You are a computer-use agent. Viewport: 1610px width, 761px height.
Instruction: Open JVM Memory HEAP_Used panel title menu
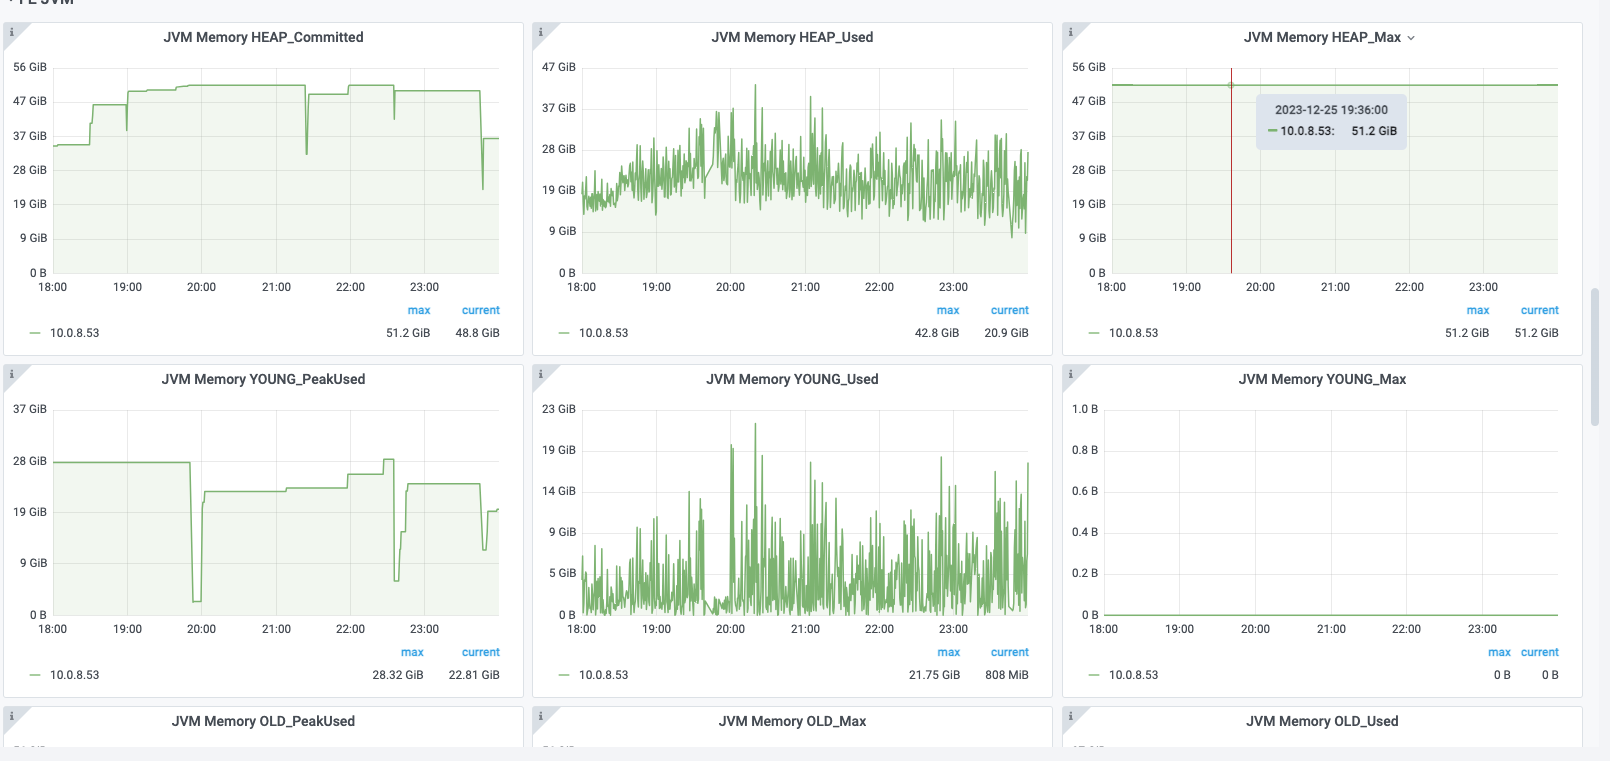click(x=792, y=37)
